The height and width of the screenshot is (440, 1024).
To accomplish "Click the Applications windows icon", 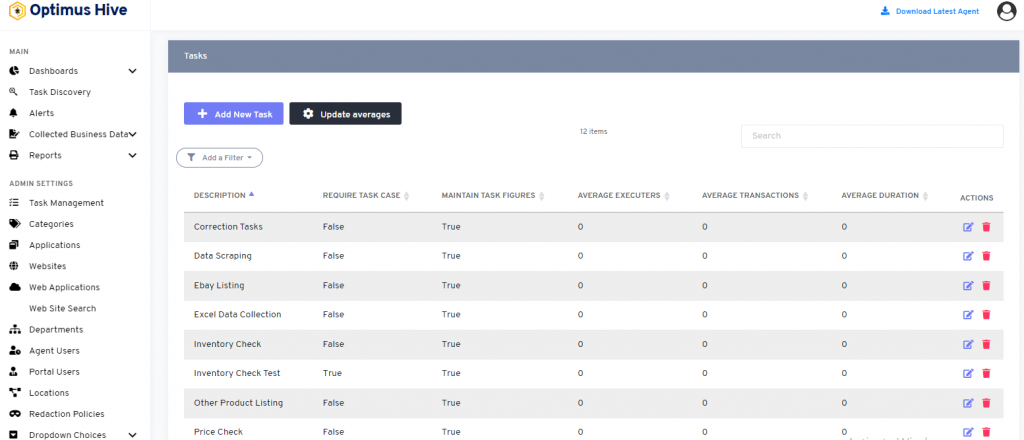I will (14, 245).
